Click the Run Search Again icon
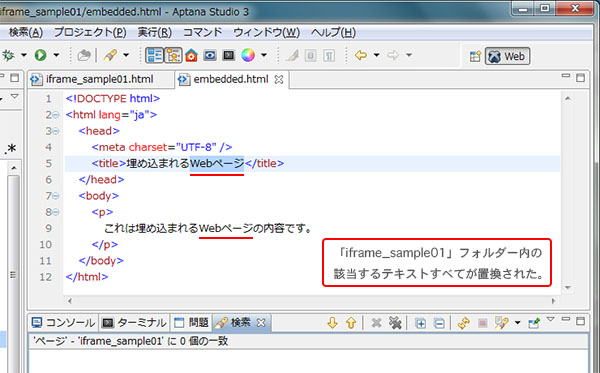Screen dimensions: 600x373 (464, 323)
